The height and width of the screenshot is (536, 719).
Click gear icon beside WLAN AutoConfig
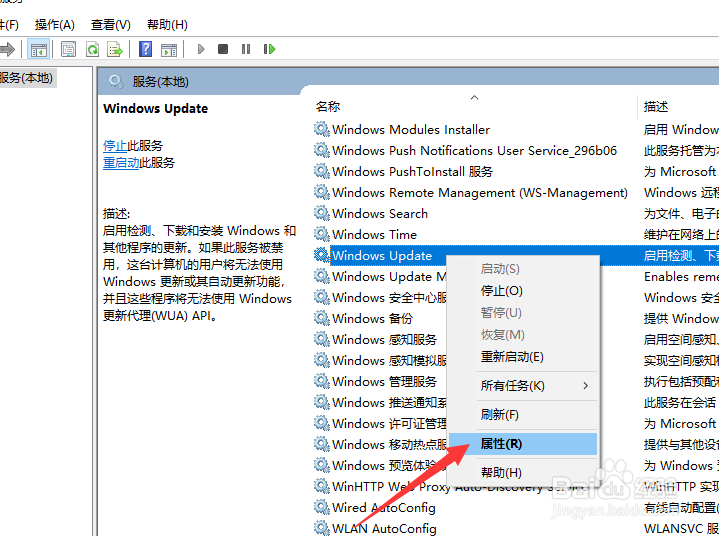point(321,528)
